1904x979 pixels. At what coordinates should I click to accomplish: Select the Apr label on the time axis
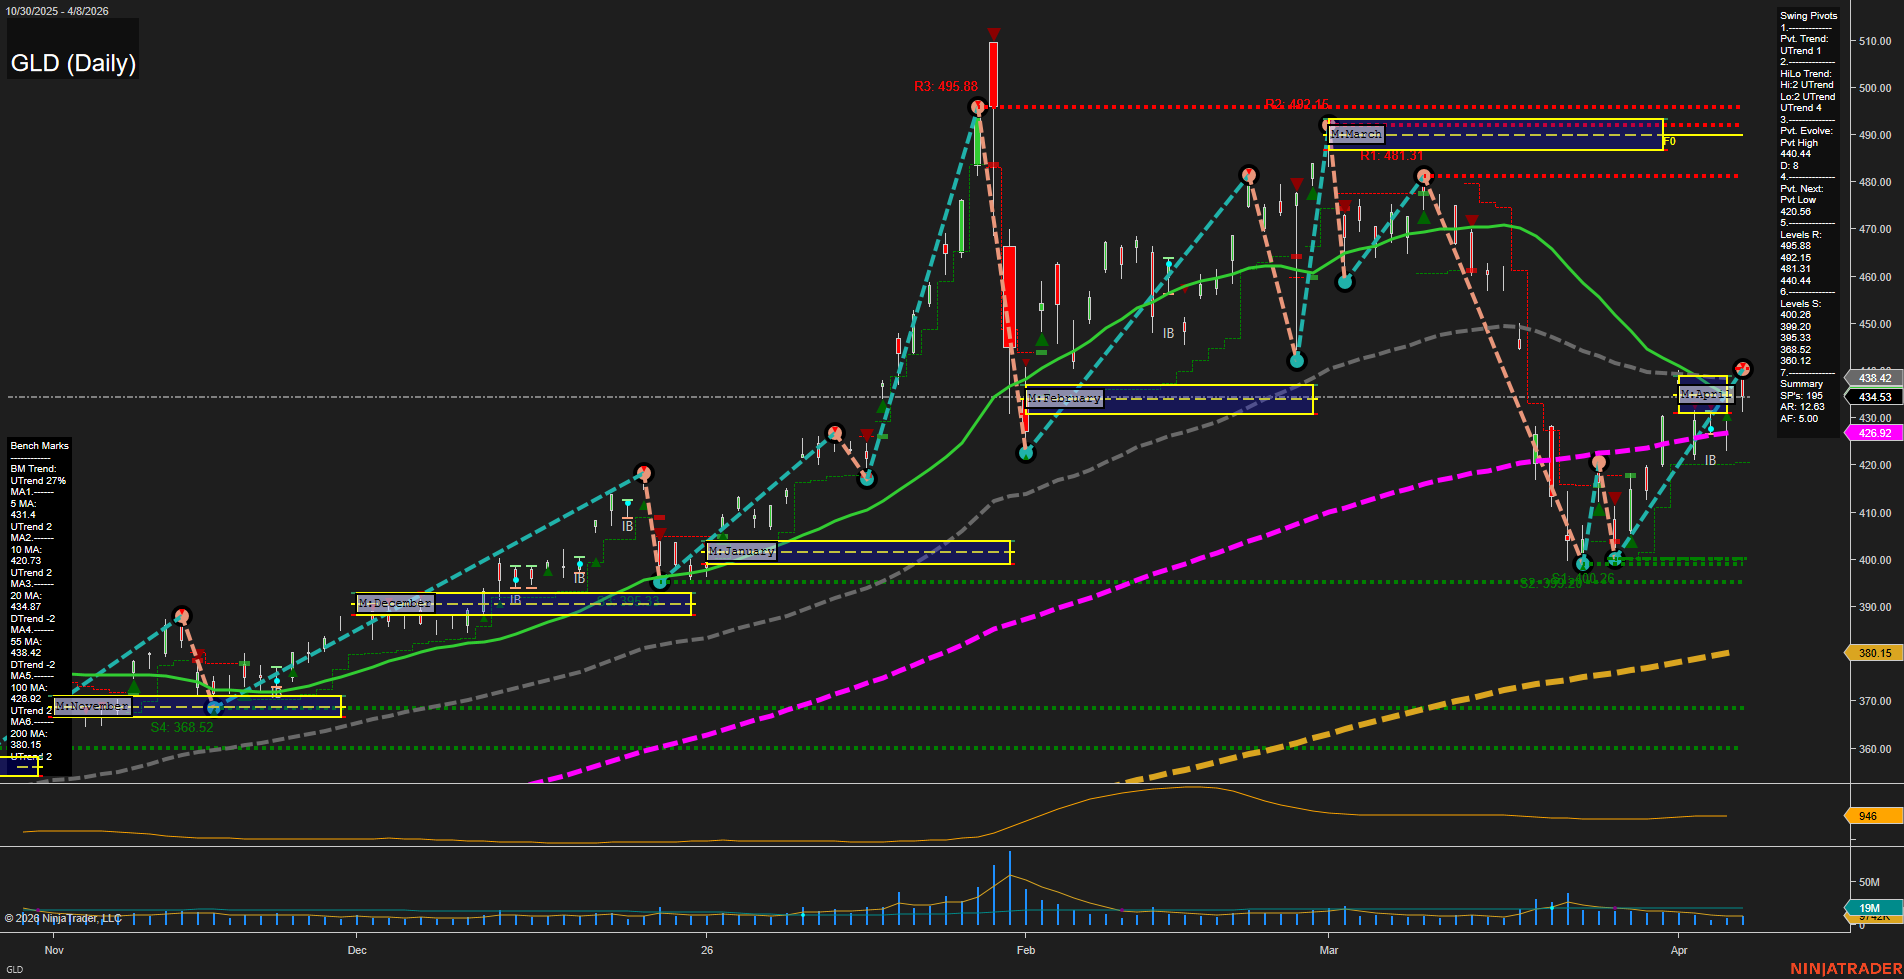tap(1679, 950)
